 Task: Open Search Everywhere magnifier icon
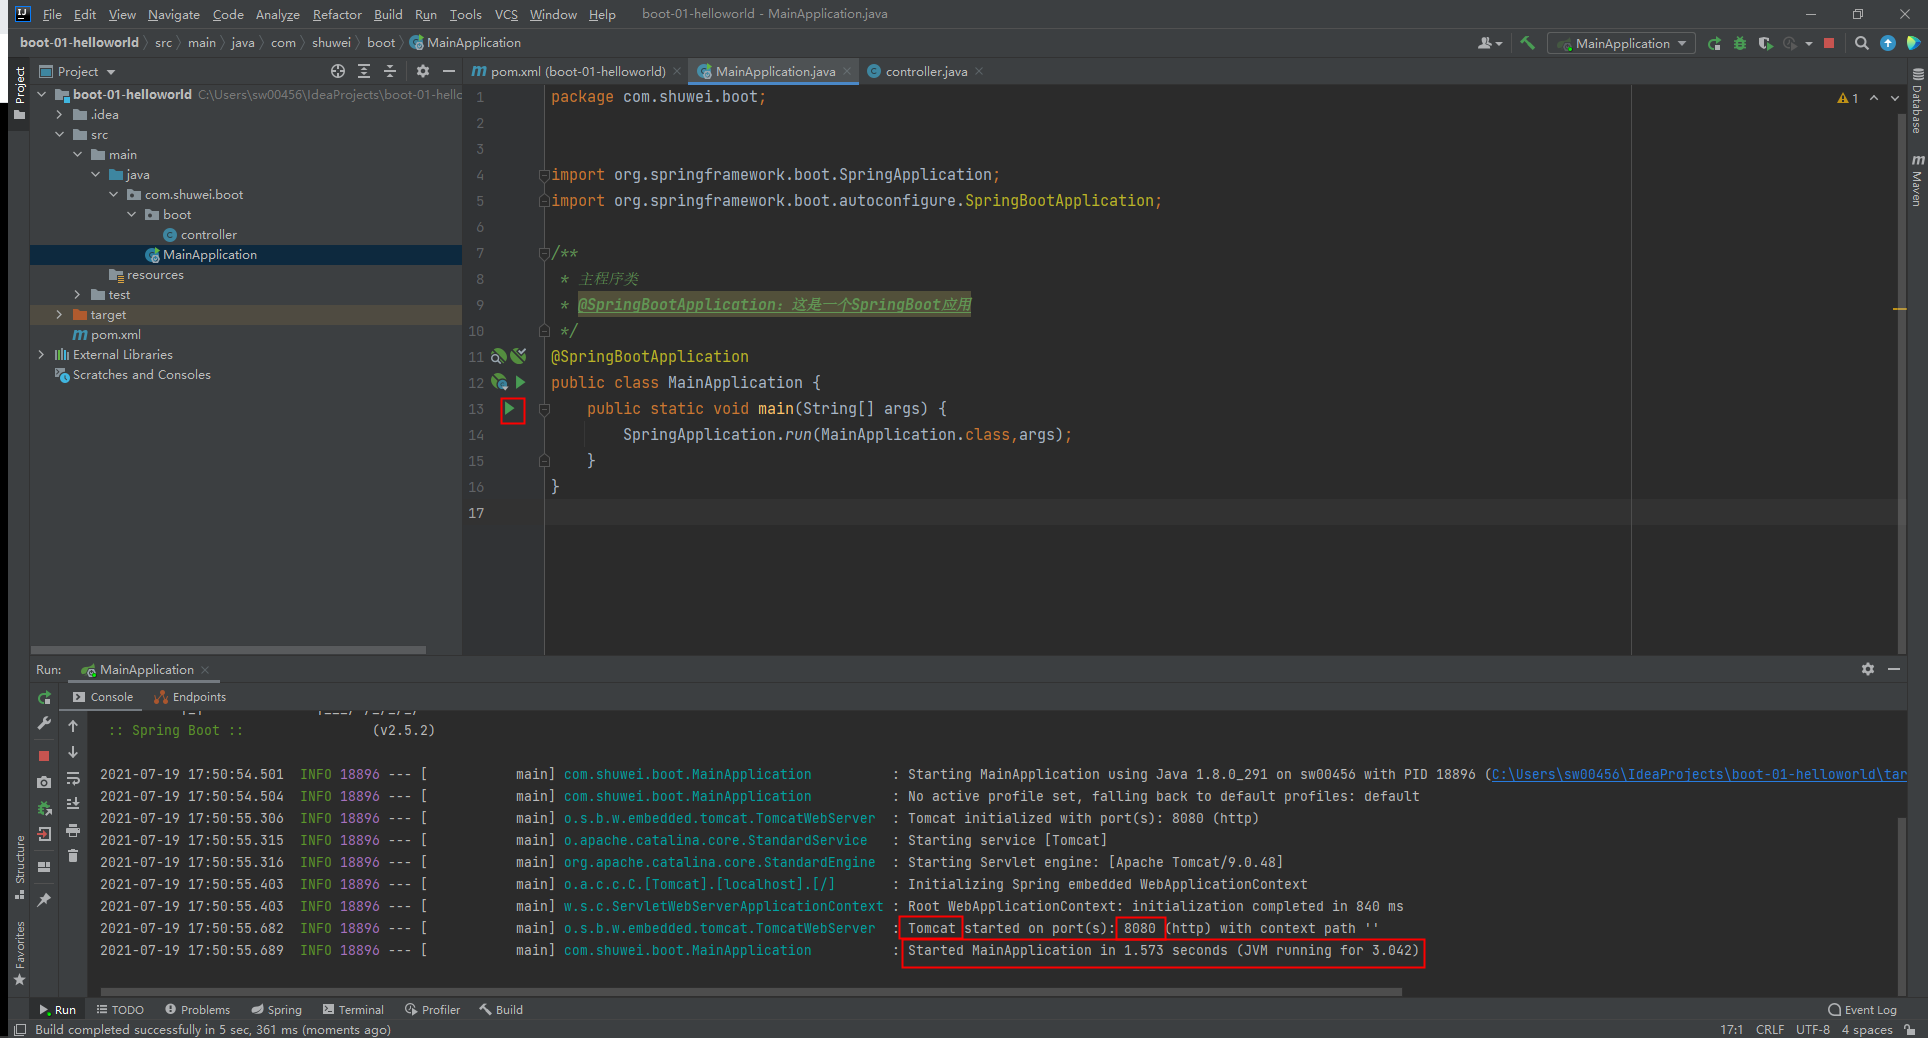(x=1861, y=43)
